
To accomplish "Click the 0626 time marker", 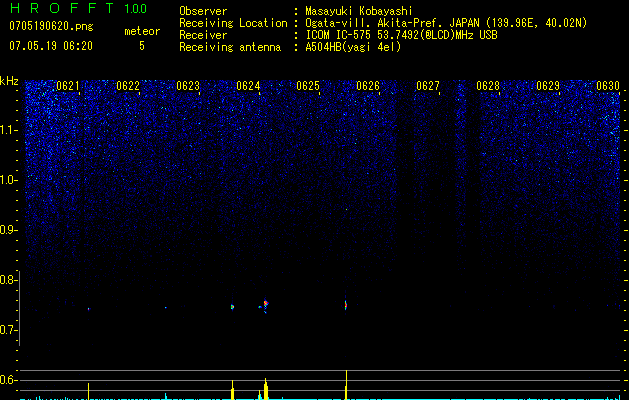I will tap(368, 86).
